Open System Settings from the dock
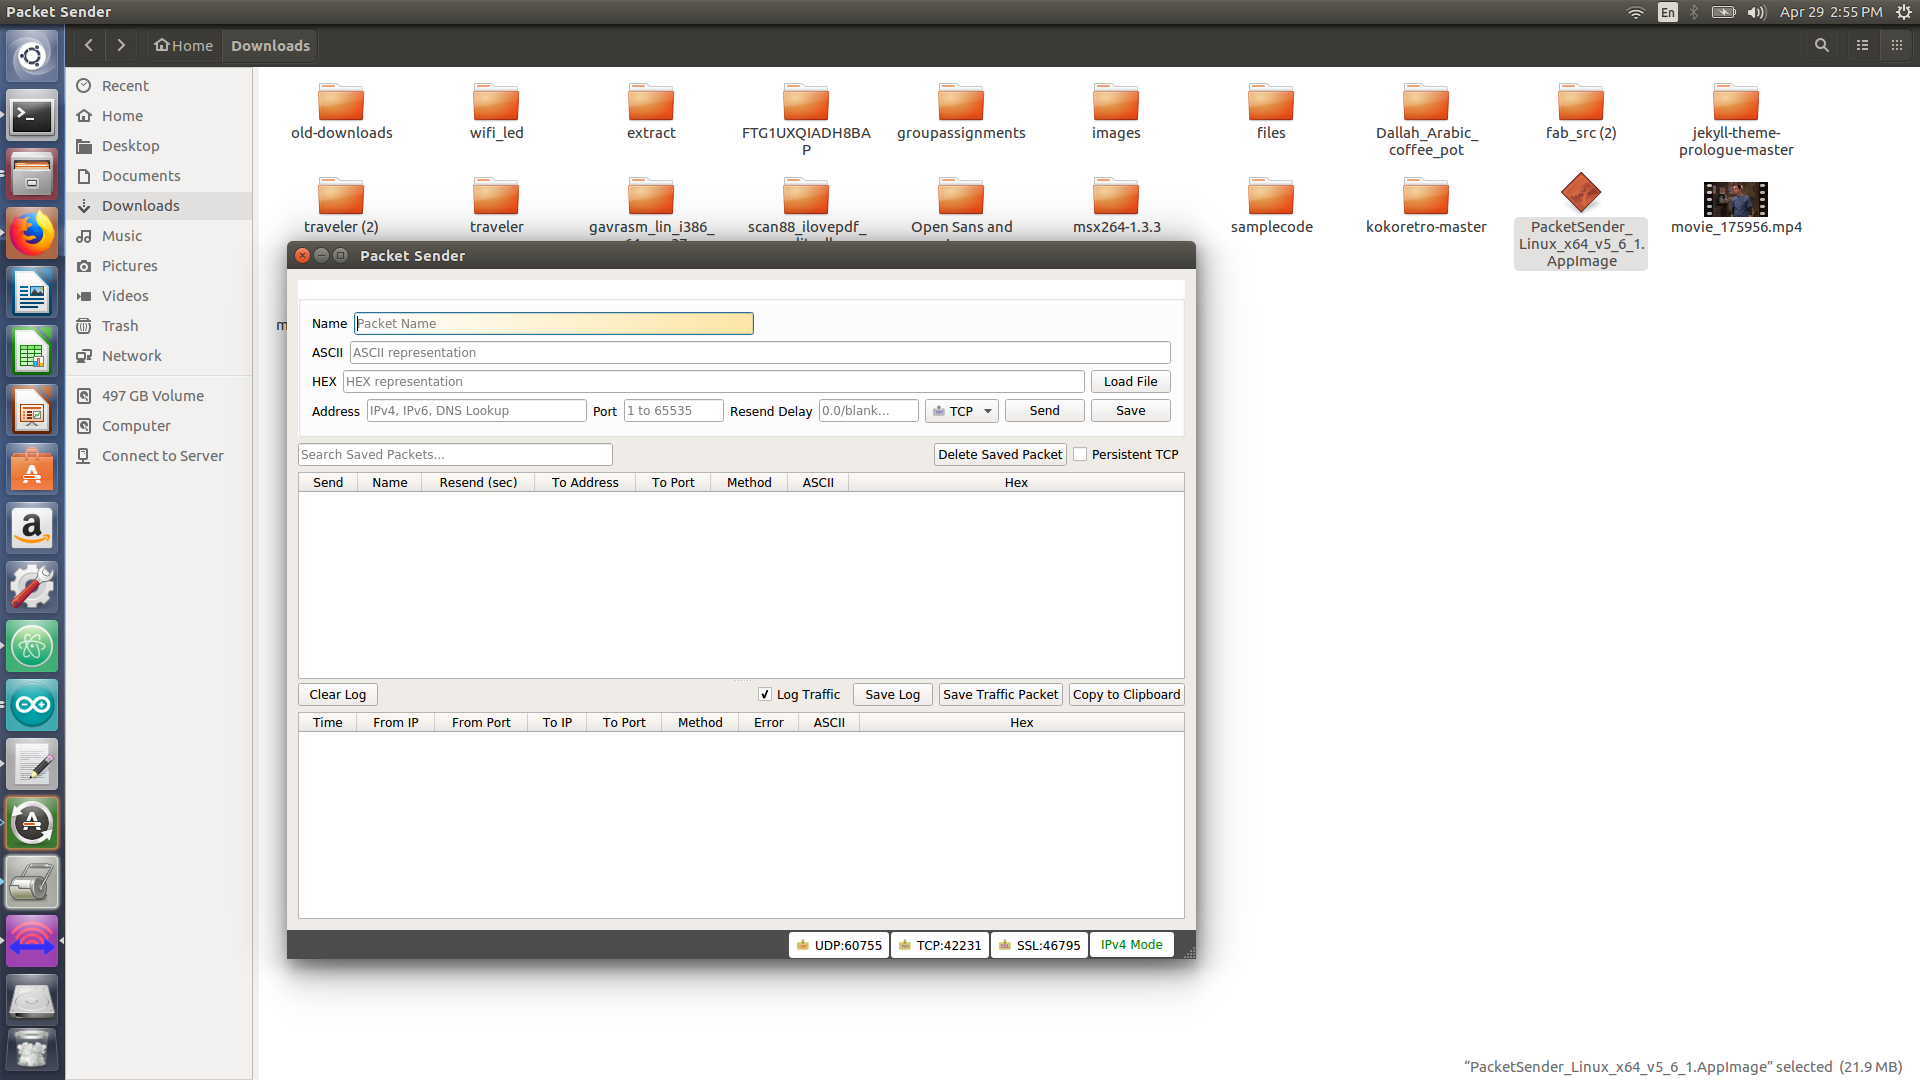Viewport: 1920px width, 1080px height. [x=32, y=588]
